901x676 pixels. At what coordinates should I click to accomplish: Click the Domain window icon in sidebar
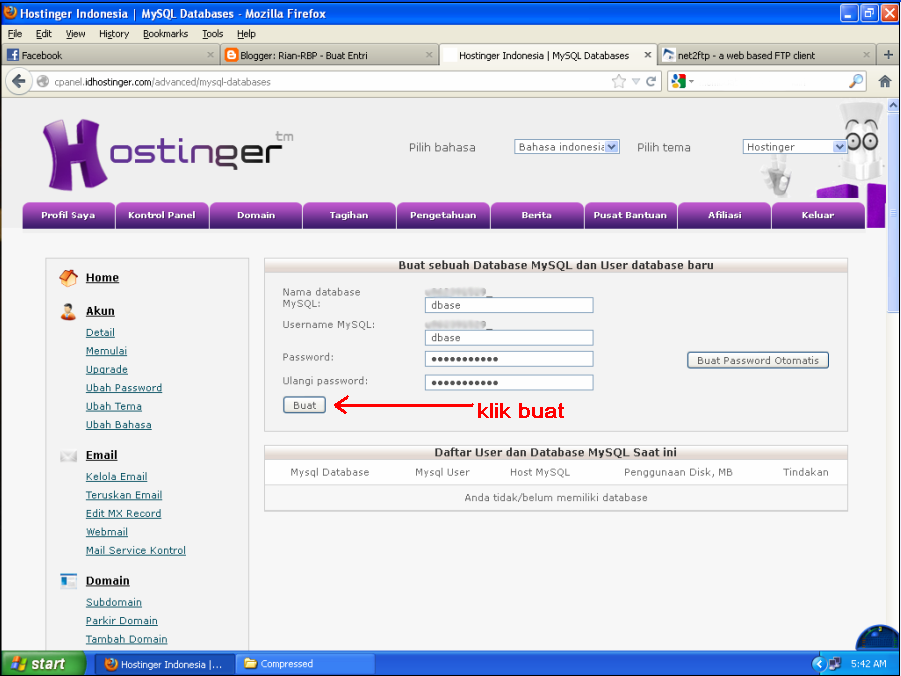(x=68, y=581)
